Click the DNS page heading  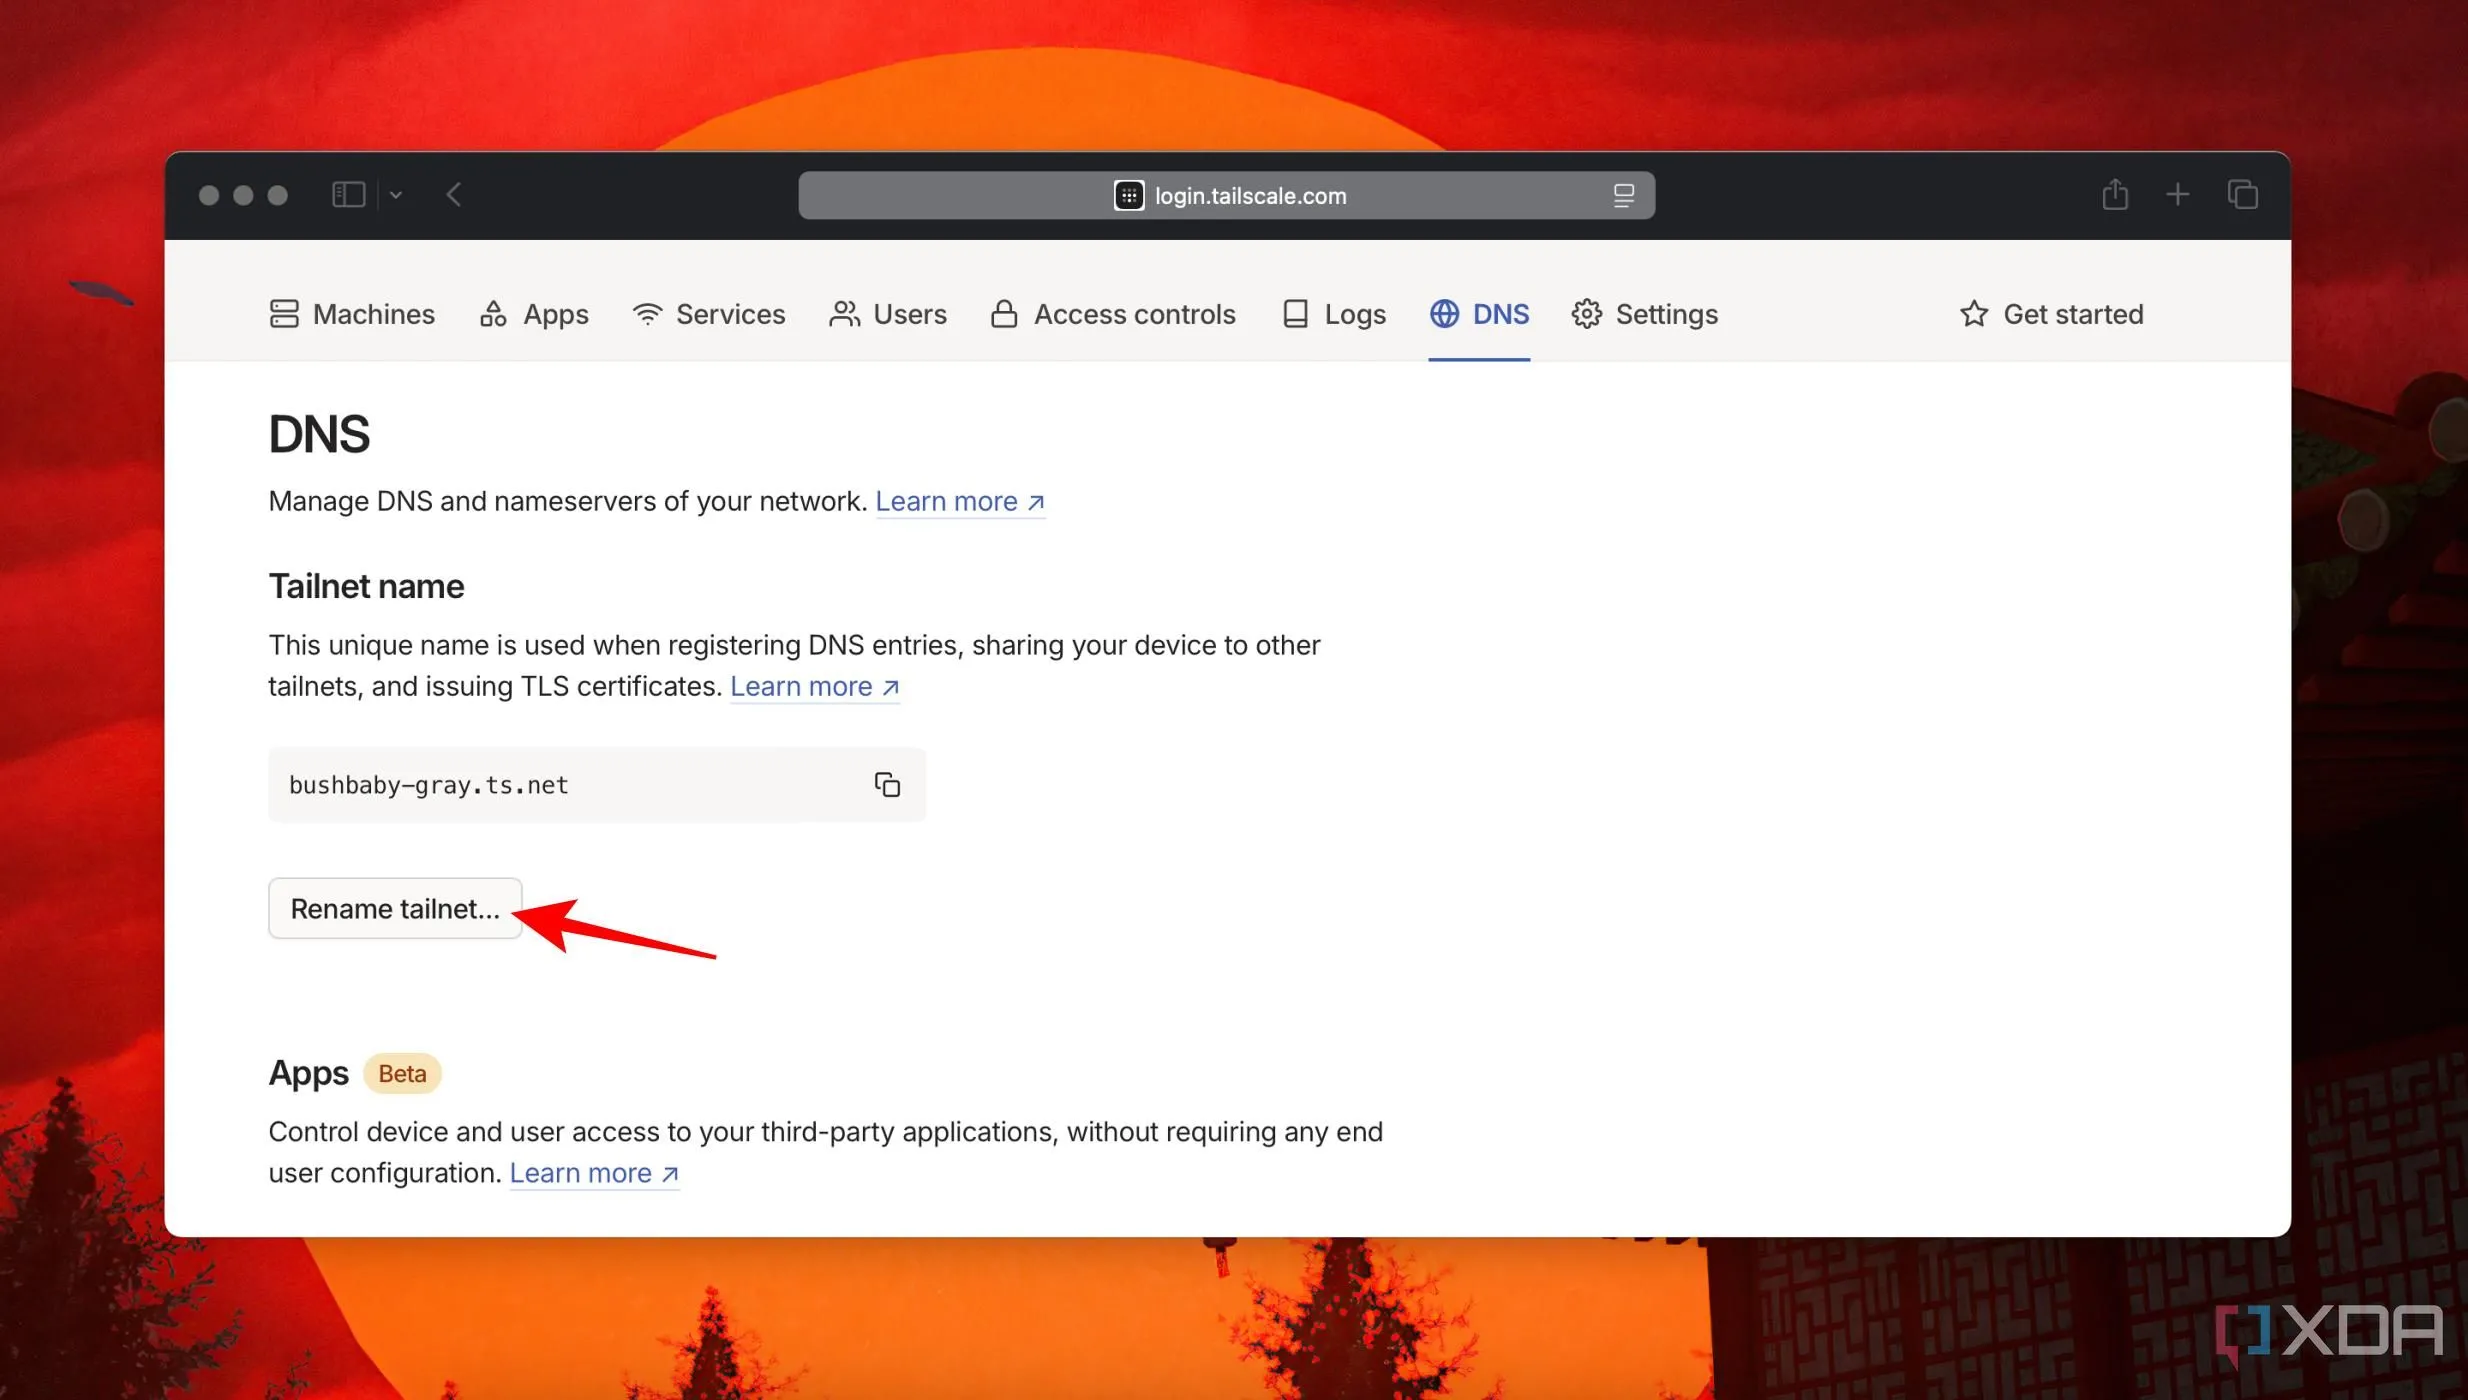[319, 434]
